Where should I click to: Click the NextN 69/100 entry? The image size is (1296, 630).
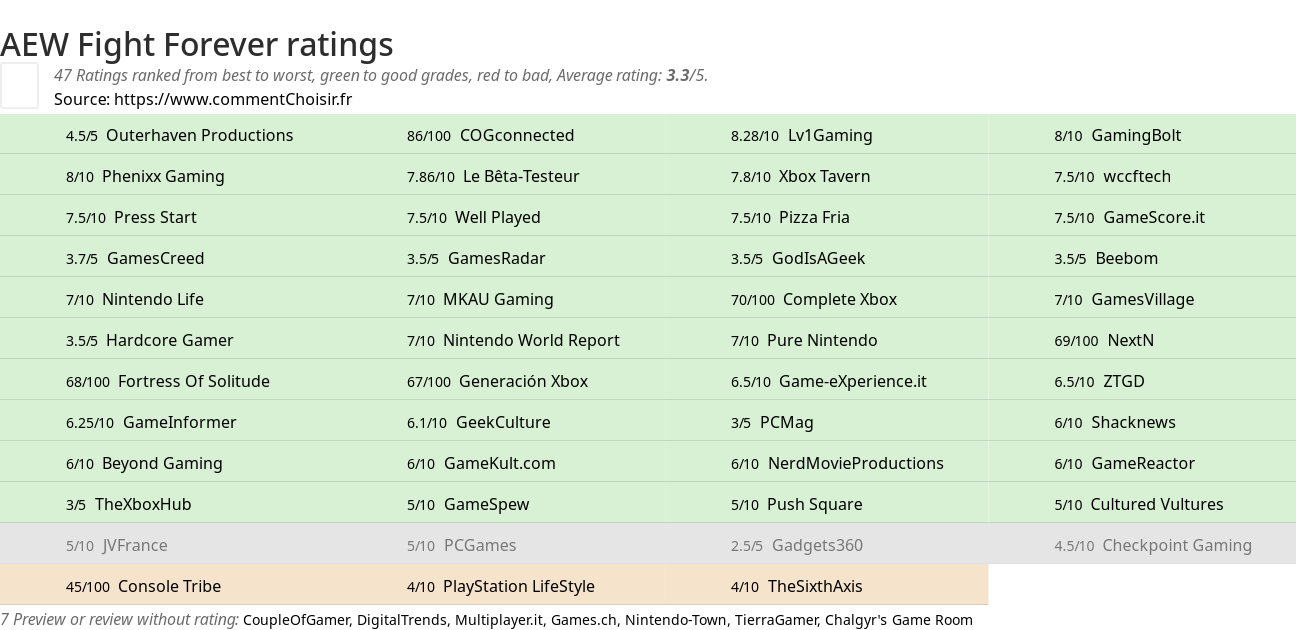pos(1104,340)
